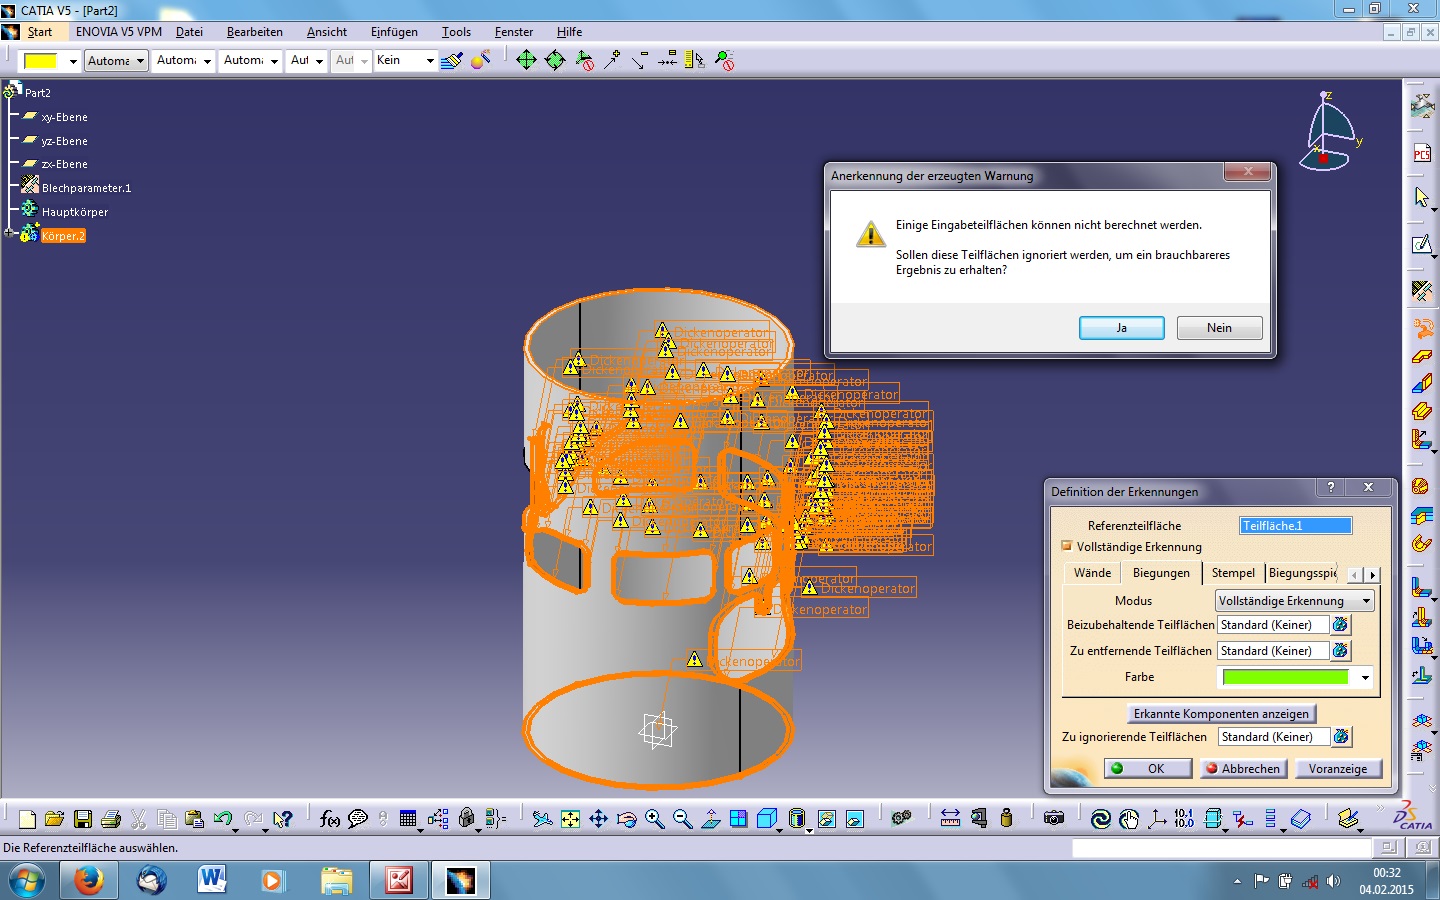
Task: Click the Fit All In icon
Action: tap(570, 819)
